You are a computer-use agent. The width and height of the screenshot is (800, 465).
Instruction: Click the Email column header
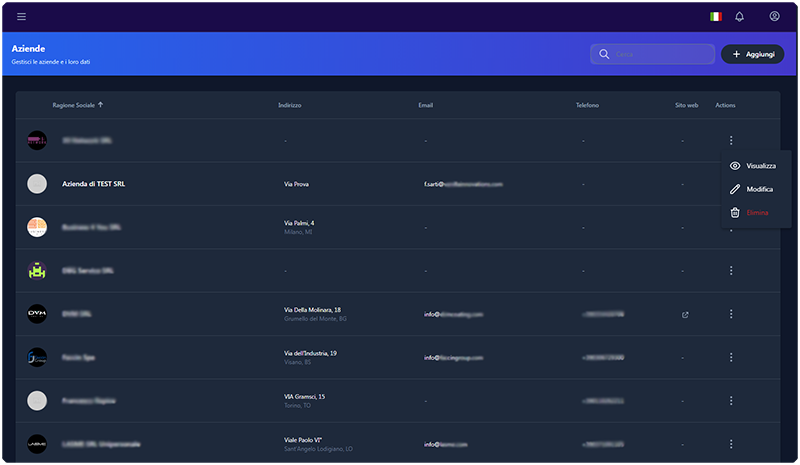click(x=426, y=105)
